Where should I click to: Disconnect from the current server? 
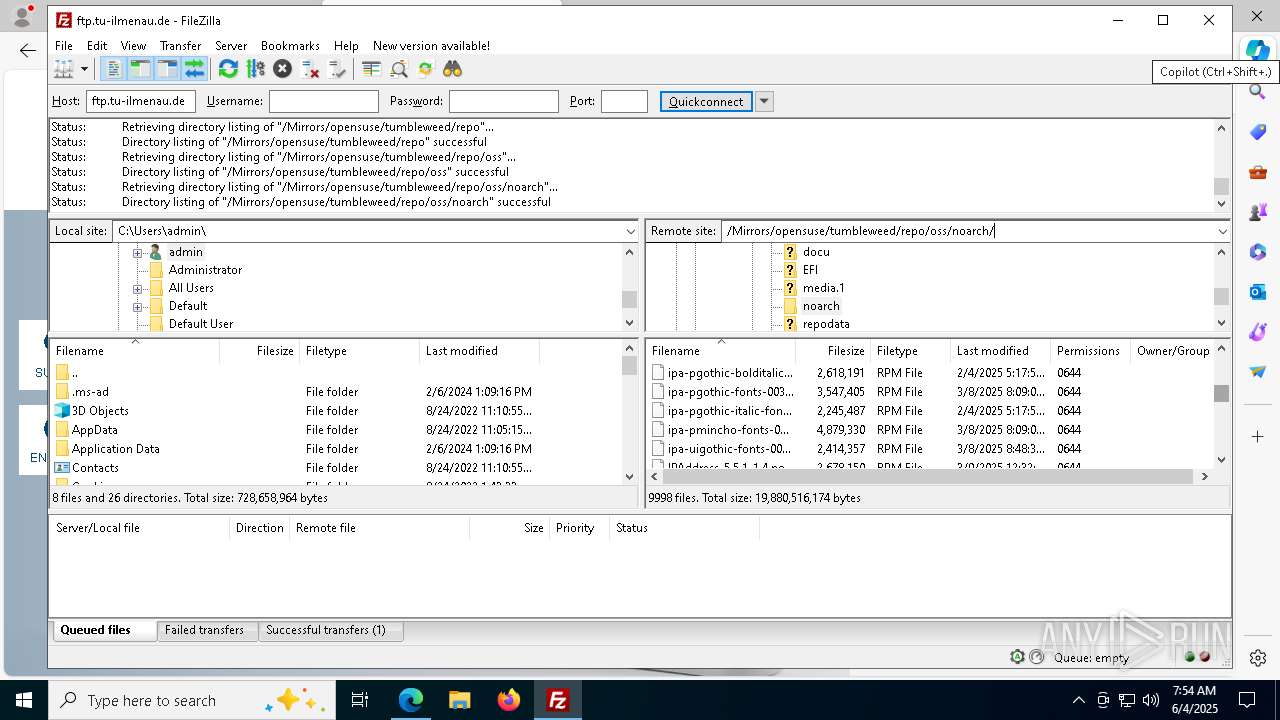click(x=310, y=69)
